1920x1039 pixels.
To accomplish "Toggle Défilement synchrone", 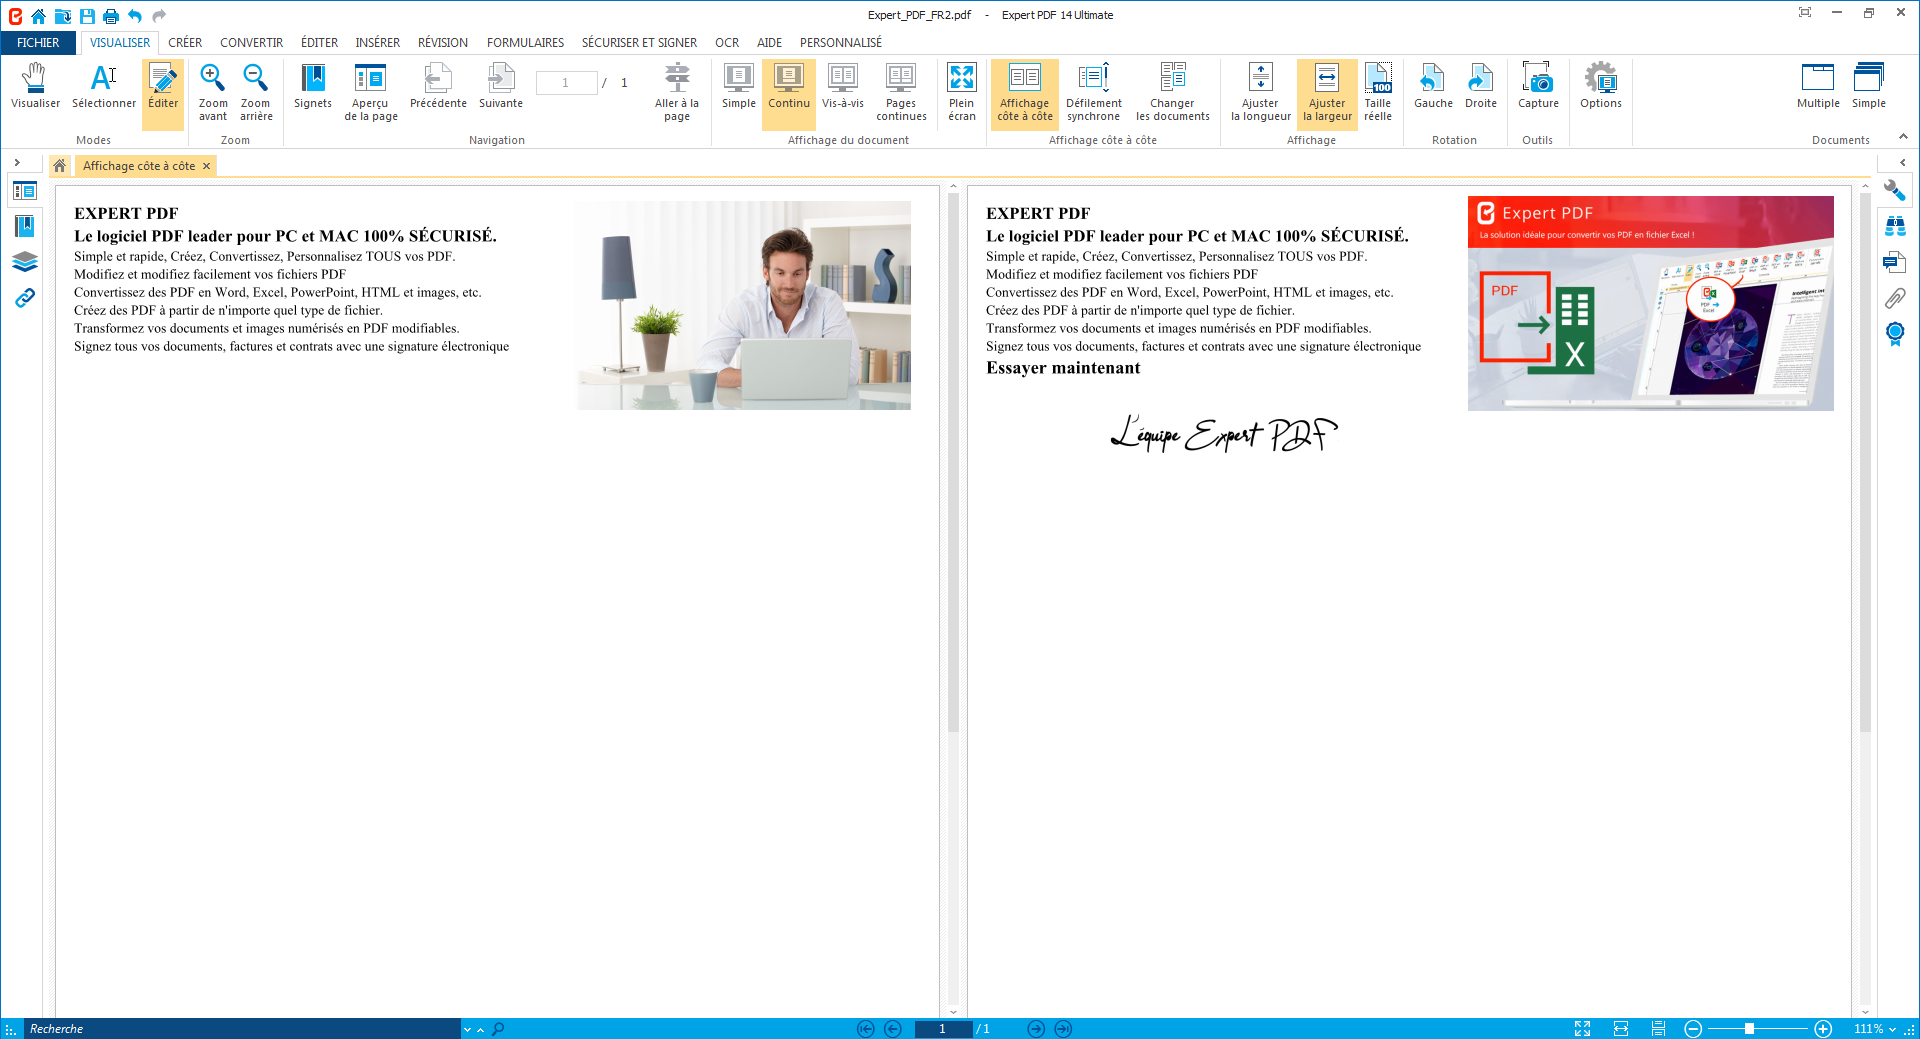I will [1094, 93].
